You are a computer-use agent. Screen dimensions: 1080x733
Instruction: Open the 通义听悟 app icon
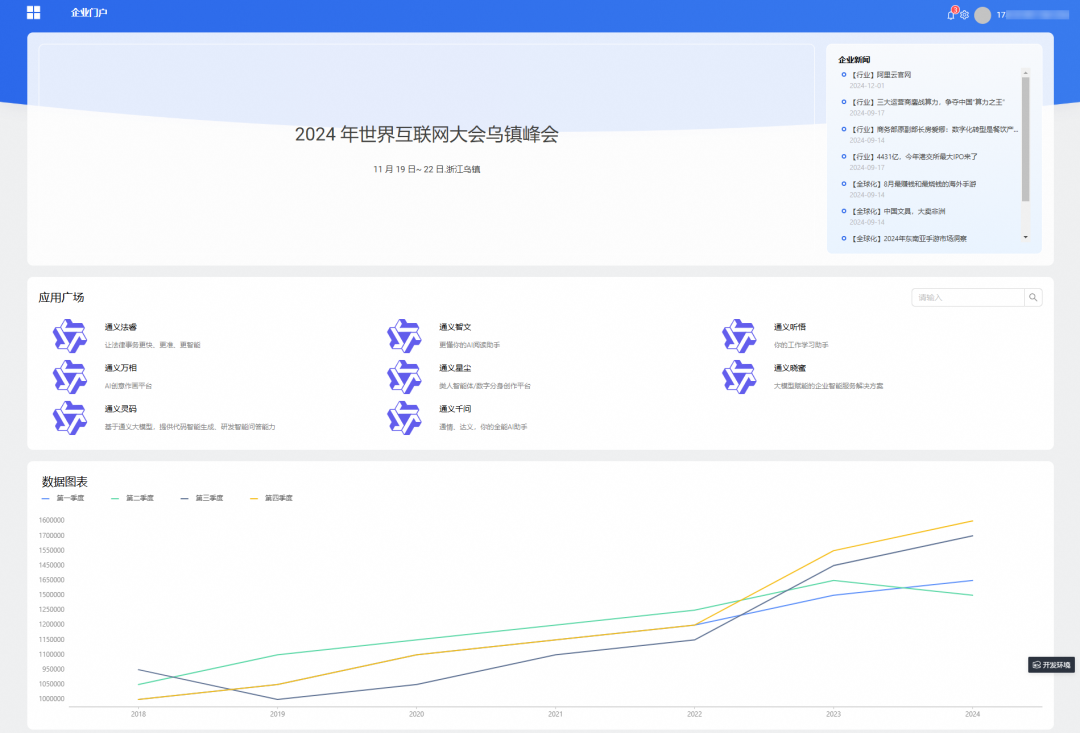739,335
